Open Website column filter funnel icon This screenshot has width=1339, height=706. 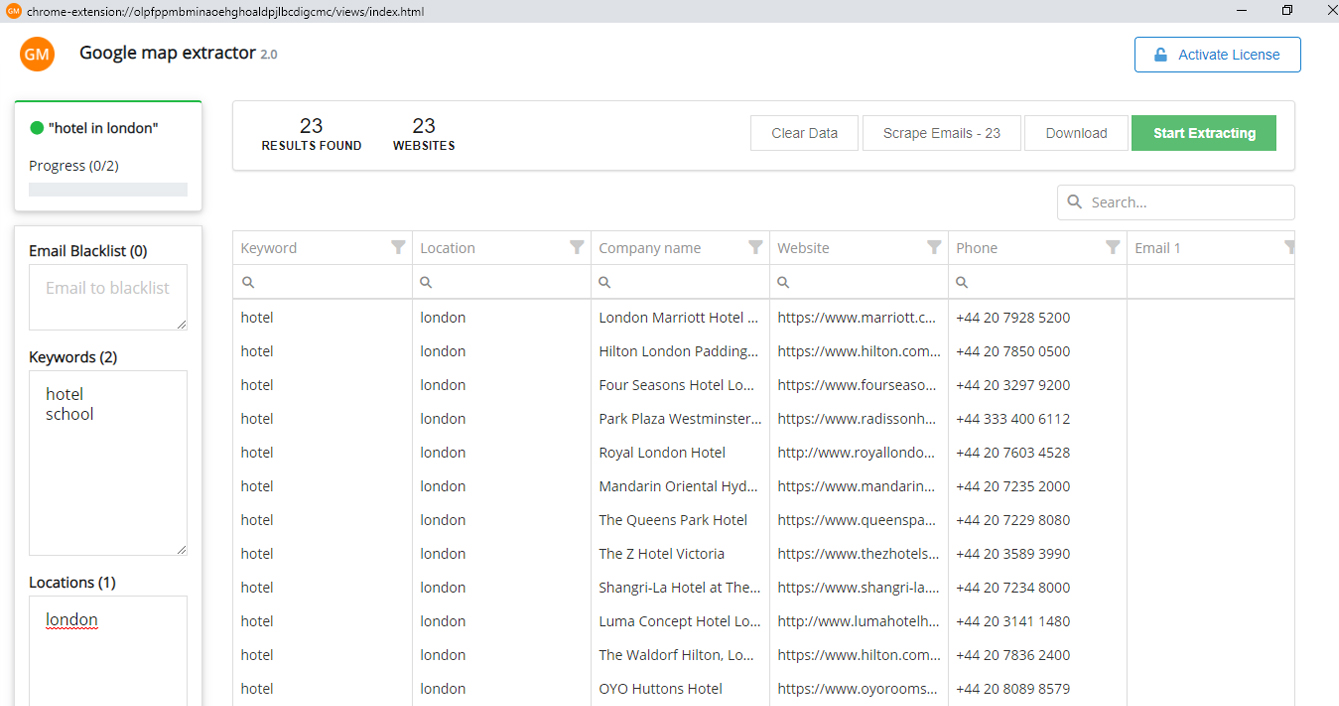934,248
